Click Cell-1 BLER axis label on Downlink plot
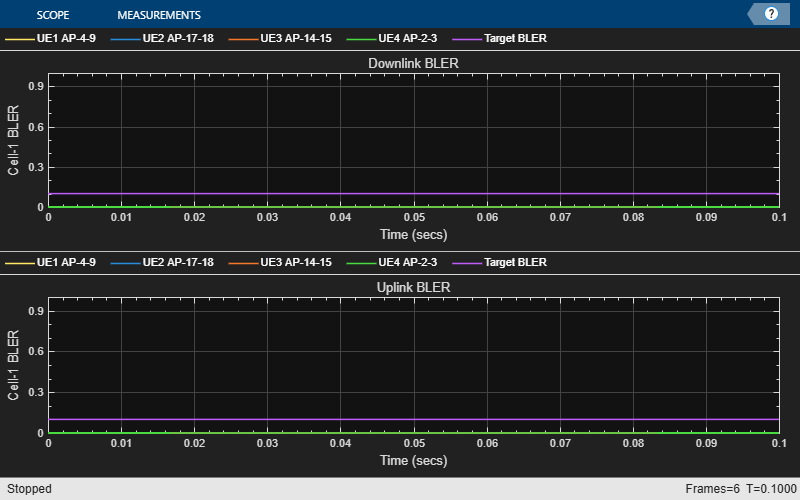This screenshot has height=500, width=800. pos(14,141)
